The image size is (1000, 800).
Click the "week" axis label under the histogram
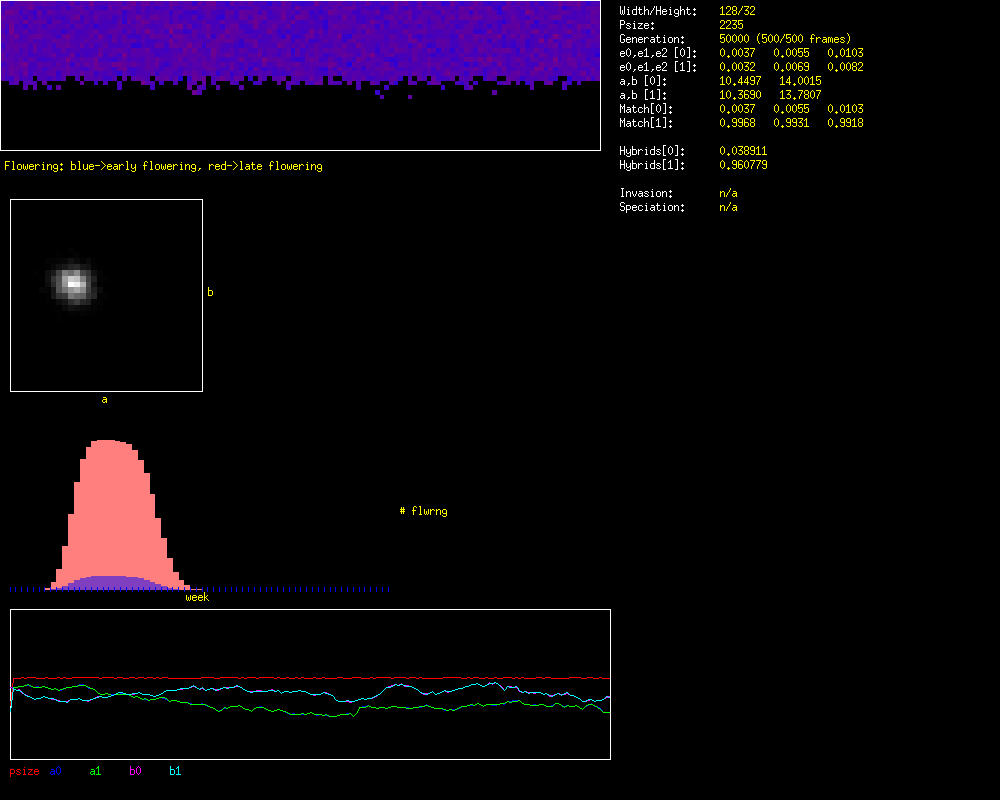197,597
